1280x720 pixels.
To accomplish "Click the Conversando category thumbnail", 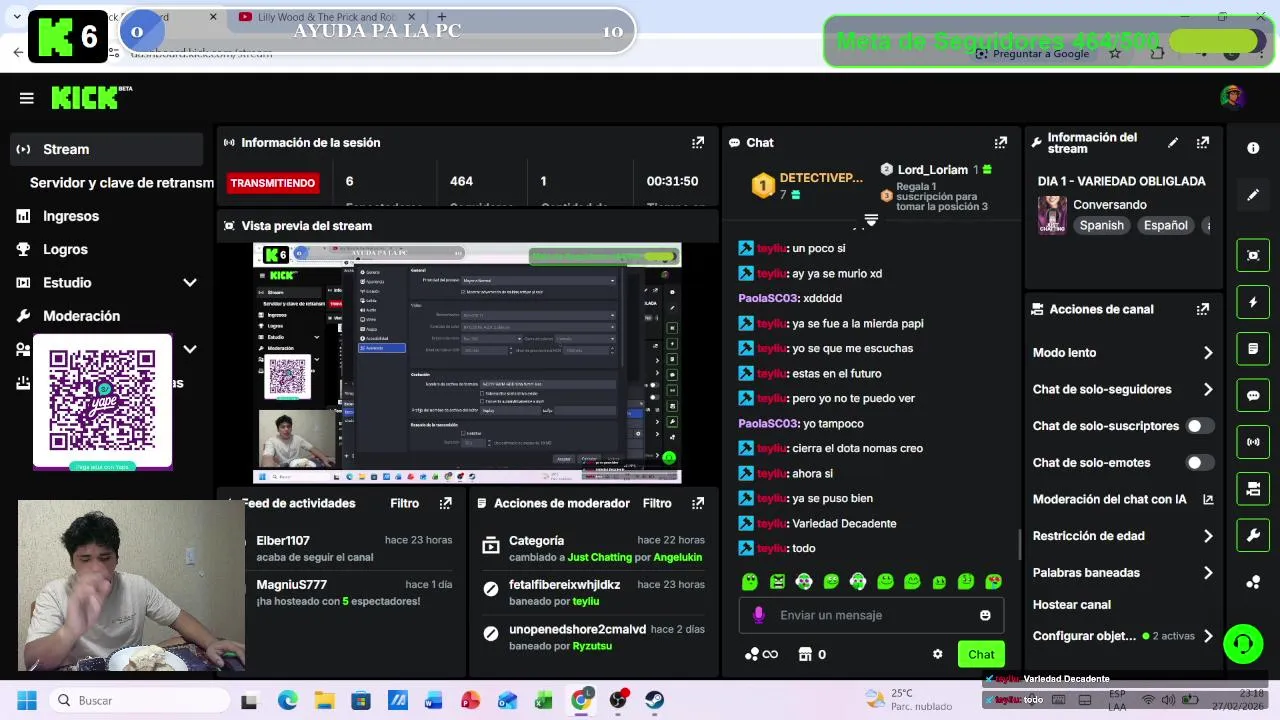I will (x=1051, y=215).
